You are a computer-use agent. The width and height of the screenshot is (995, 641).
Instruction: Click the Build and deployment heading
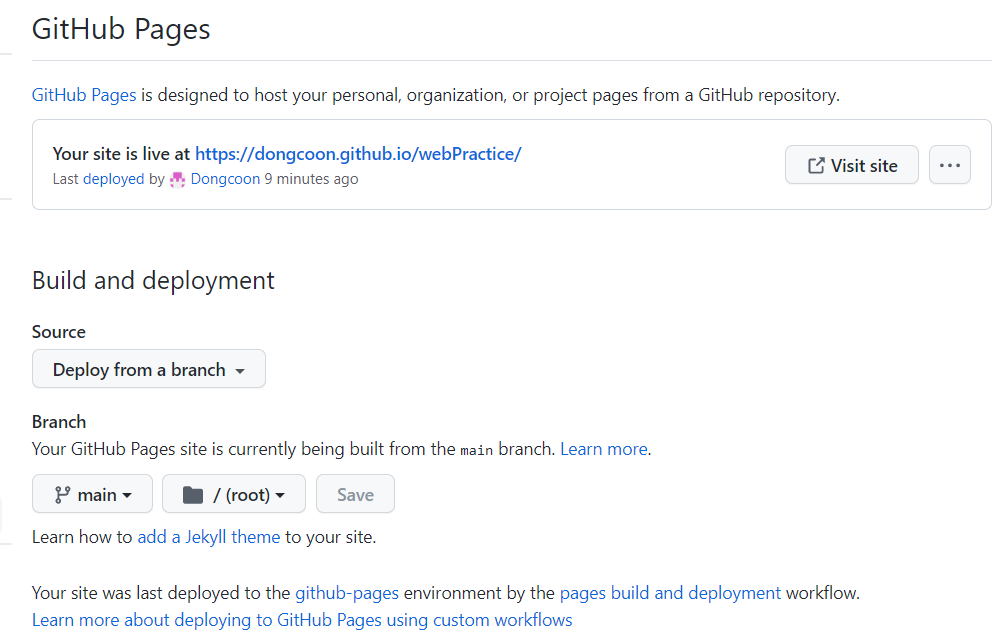click(153, 281)
